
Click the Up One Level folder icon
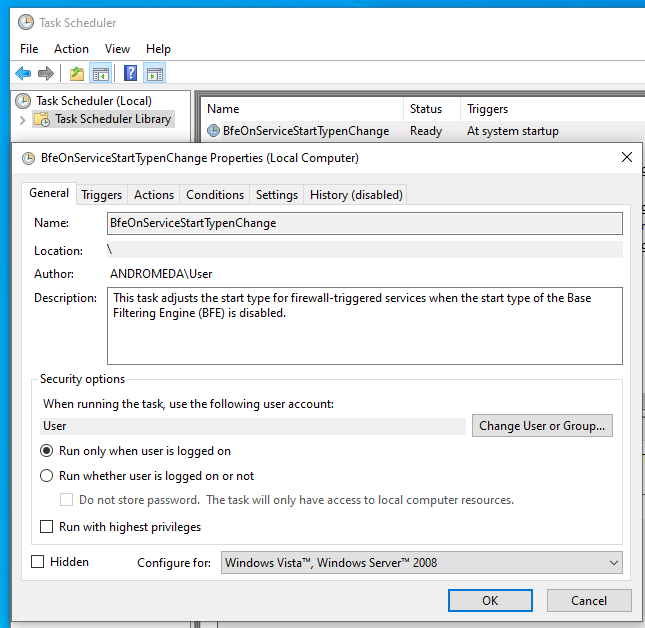[x=77, y=74]
